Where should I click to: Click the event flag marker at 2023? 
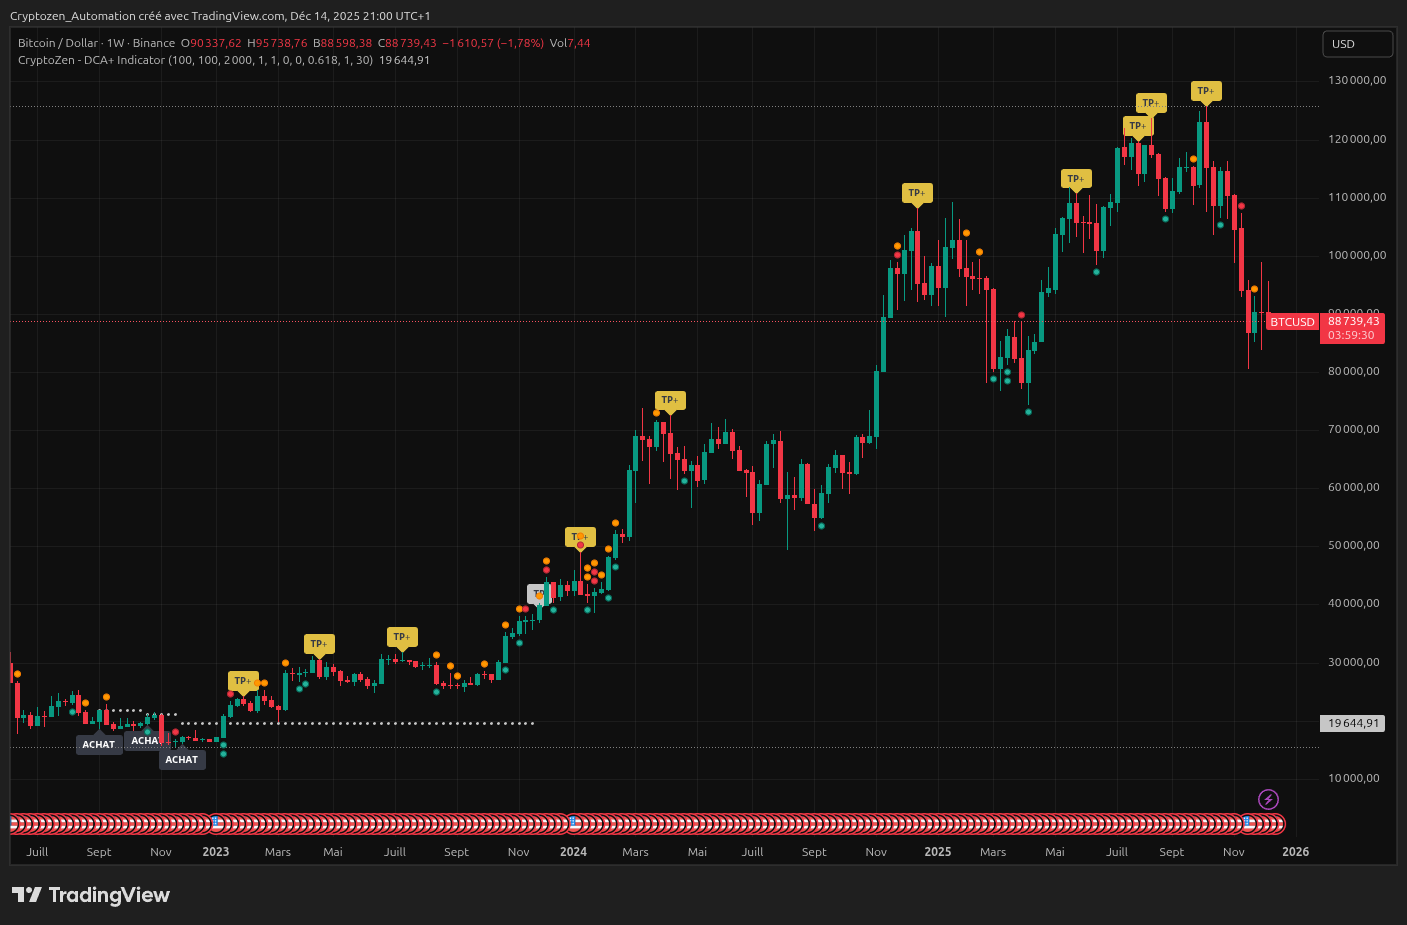(x=215, y=824)
